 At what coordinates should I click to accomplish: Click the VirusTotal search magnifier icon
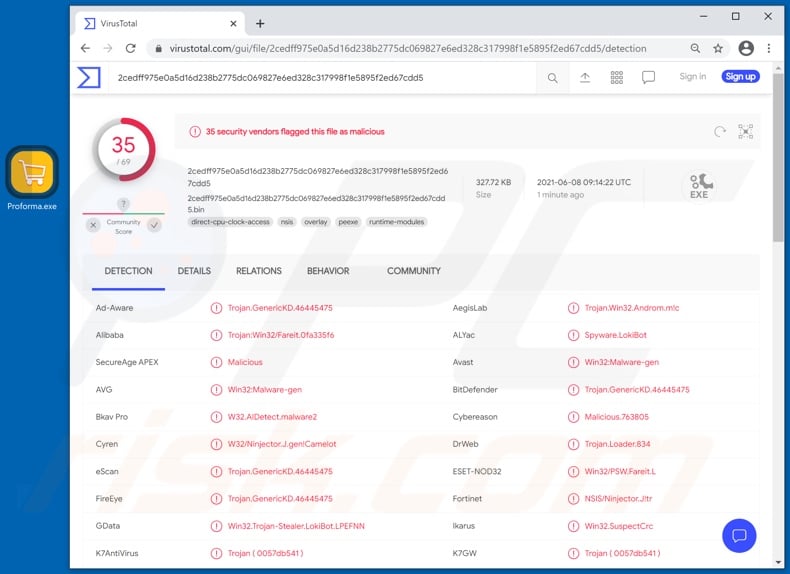[x=553, y=78]
